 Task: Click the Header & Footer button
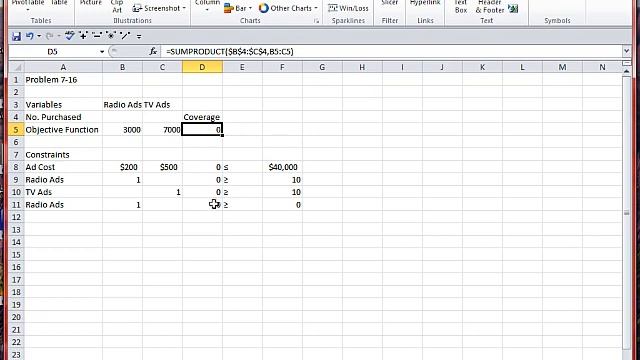489,6
